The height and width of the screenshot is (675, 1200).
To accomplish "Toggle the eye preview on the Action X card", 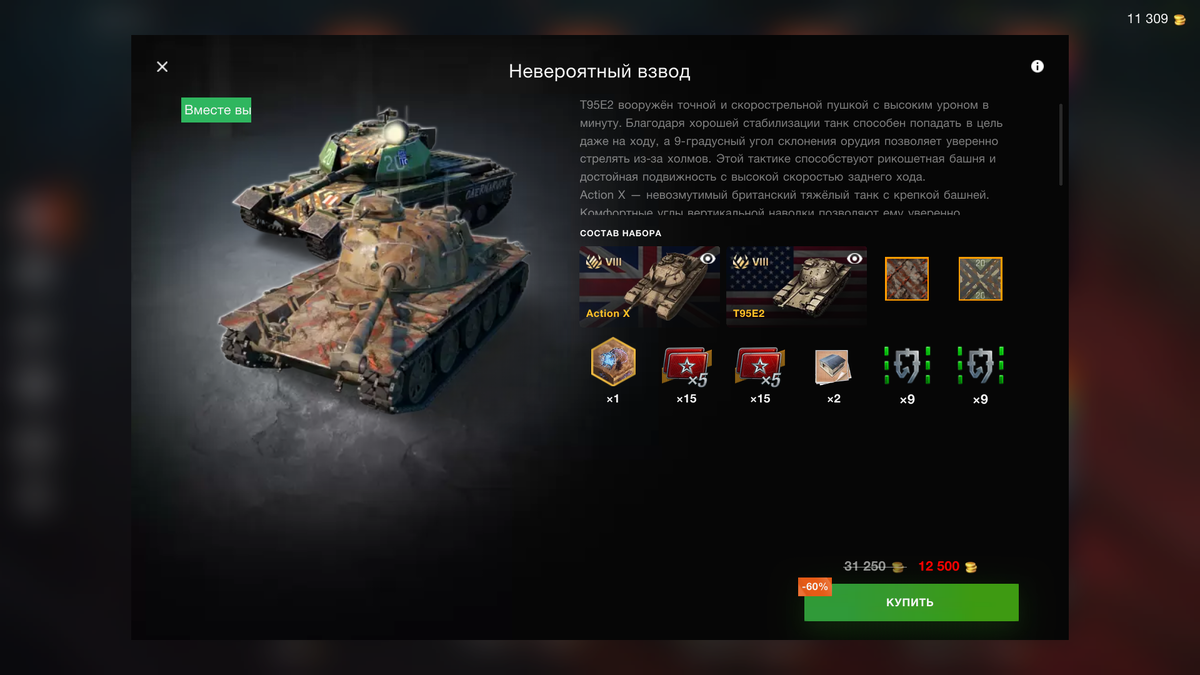I will pyautogui.click(x=708, y=258).
